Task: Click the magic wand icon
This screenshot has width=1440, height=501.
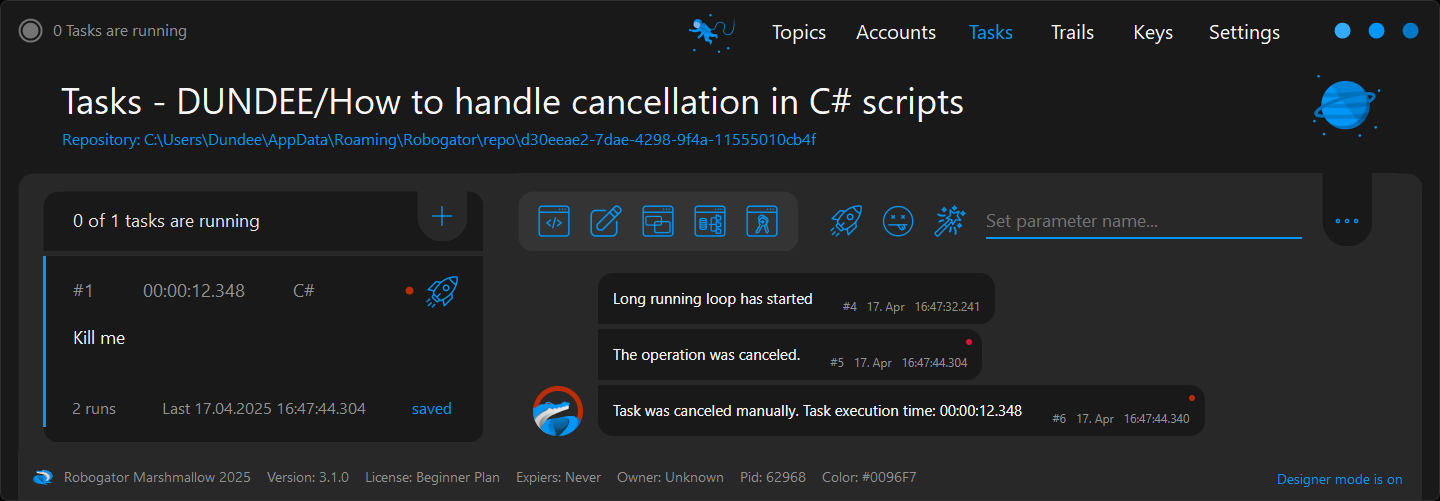Action: click(949, 221)
